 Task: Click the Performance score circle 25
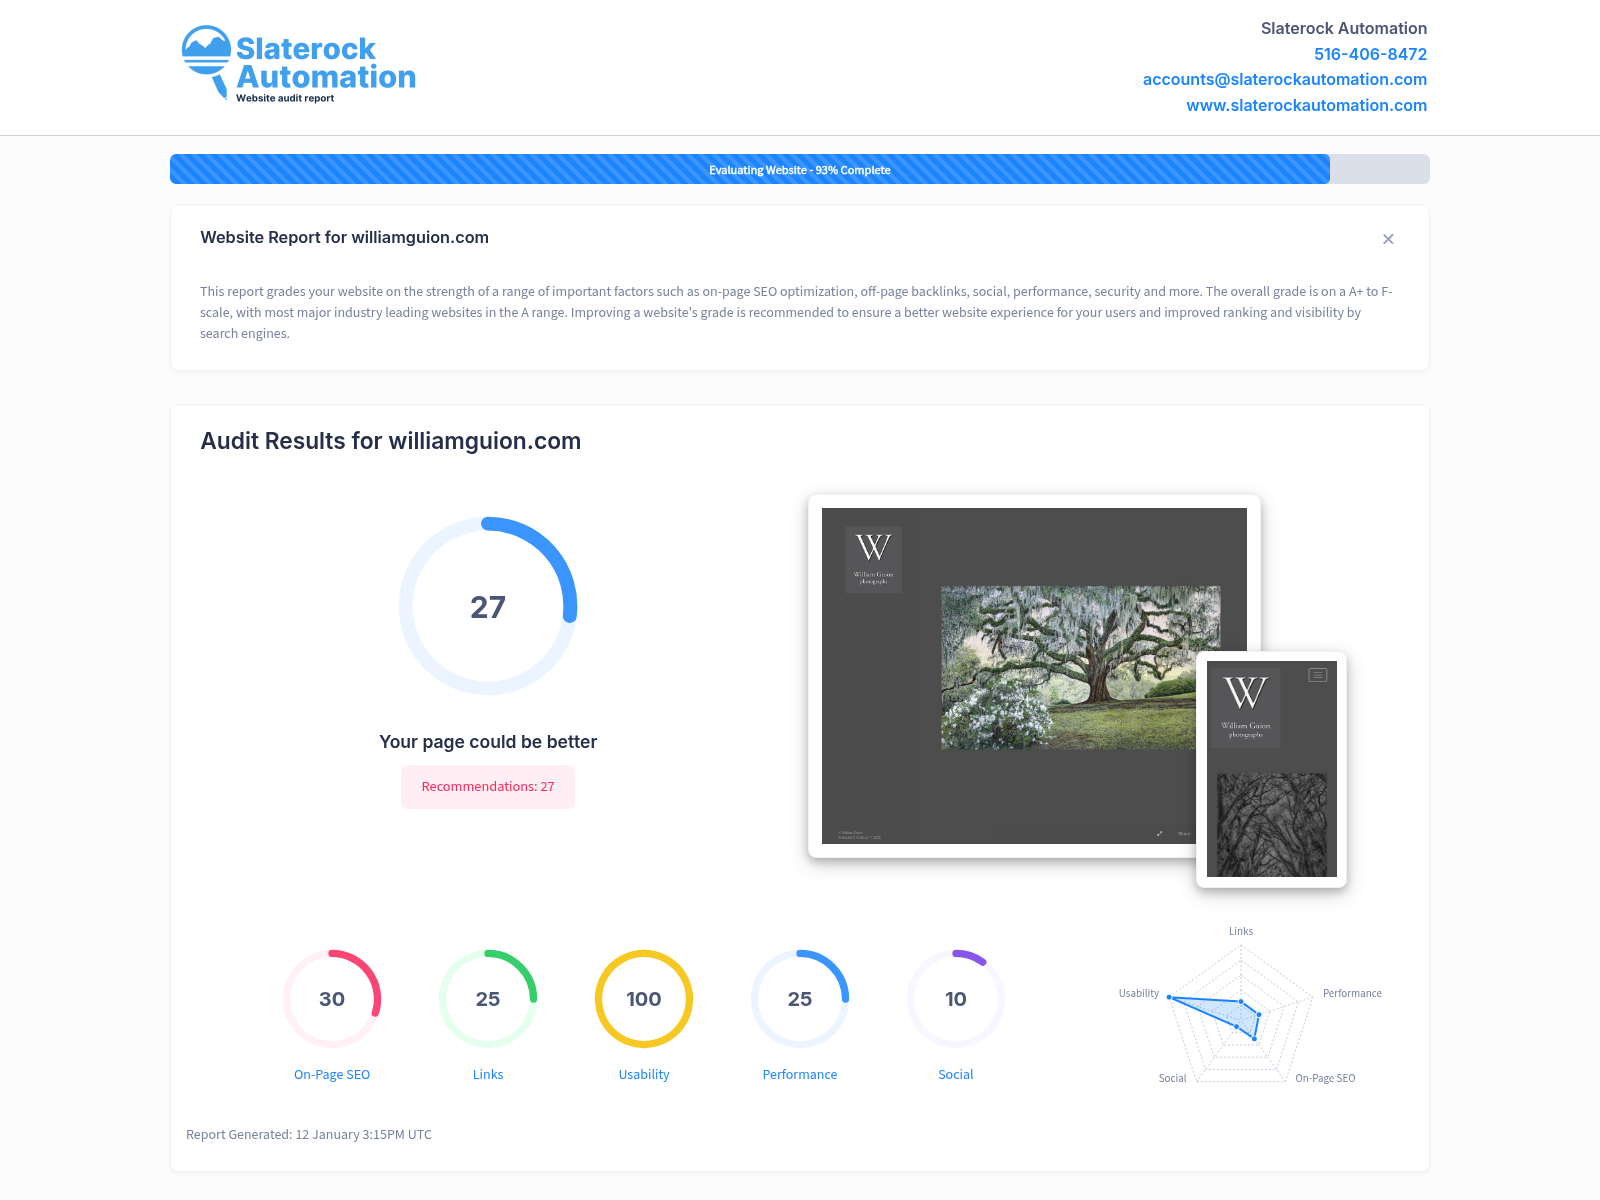[x=800, y=999]
